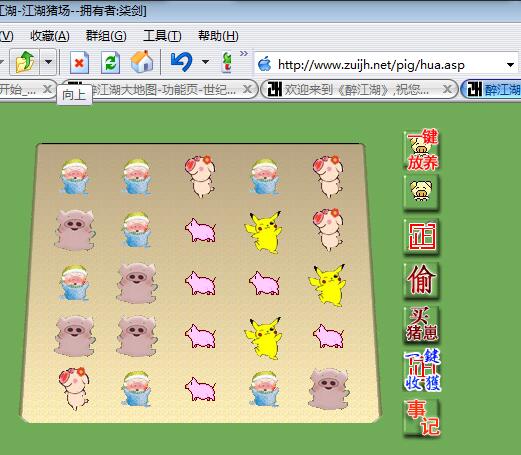
Task: Open the dropdown arrow beside the undo icon
Action: pos(205,62)
